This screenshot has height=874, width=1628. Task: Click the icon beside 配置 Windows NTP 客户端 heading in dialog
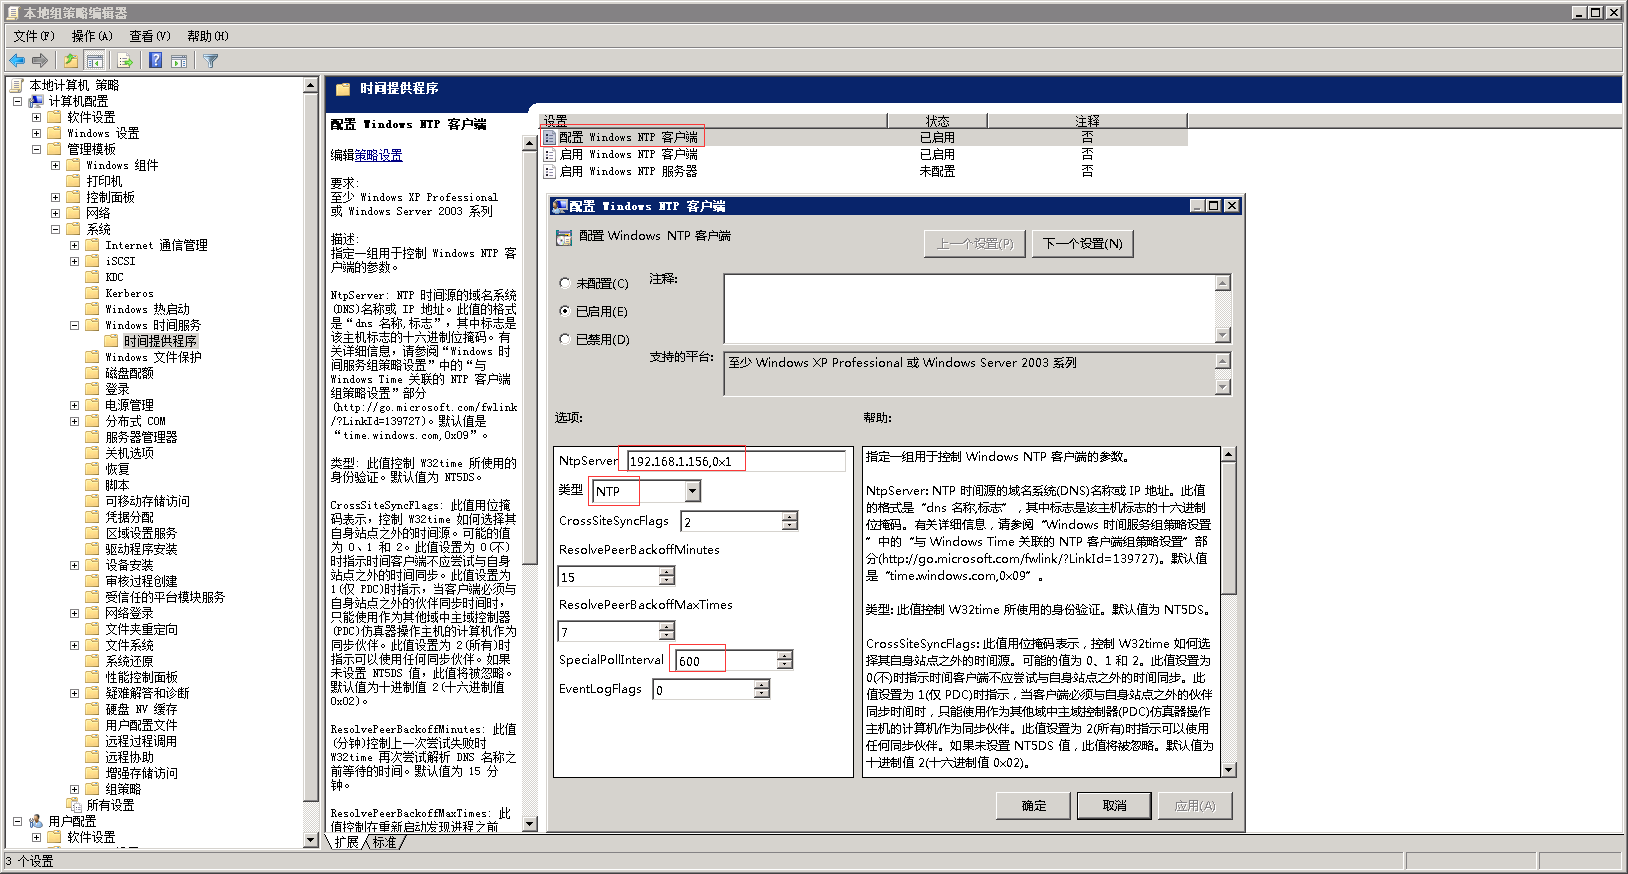coord(564,237)
